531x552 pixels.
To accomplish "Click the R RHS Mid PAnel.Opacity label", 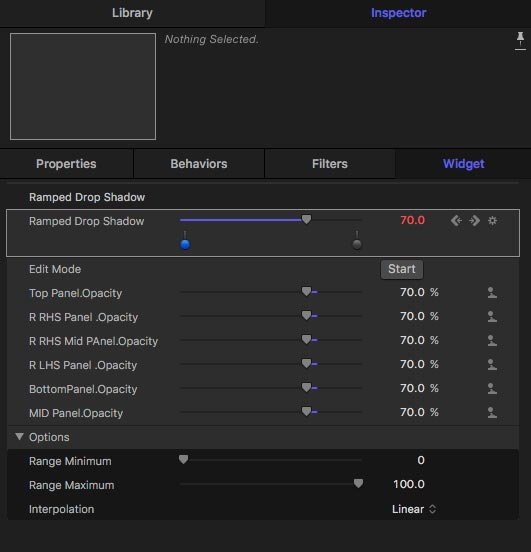I will click(93, 341).
